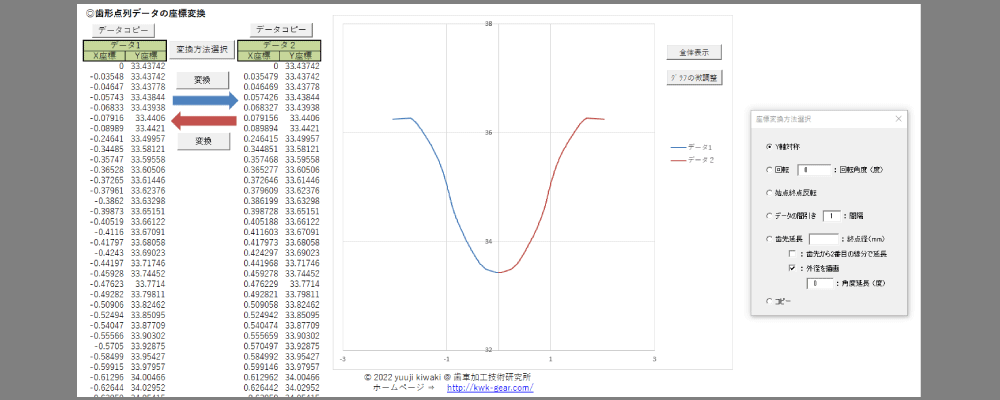The image size is (1000, 400).
Task: Click the 全体表示 button
Action: coord(694,52)
